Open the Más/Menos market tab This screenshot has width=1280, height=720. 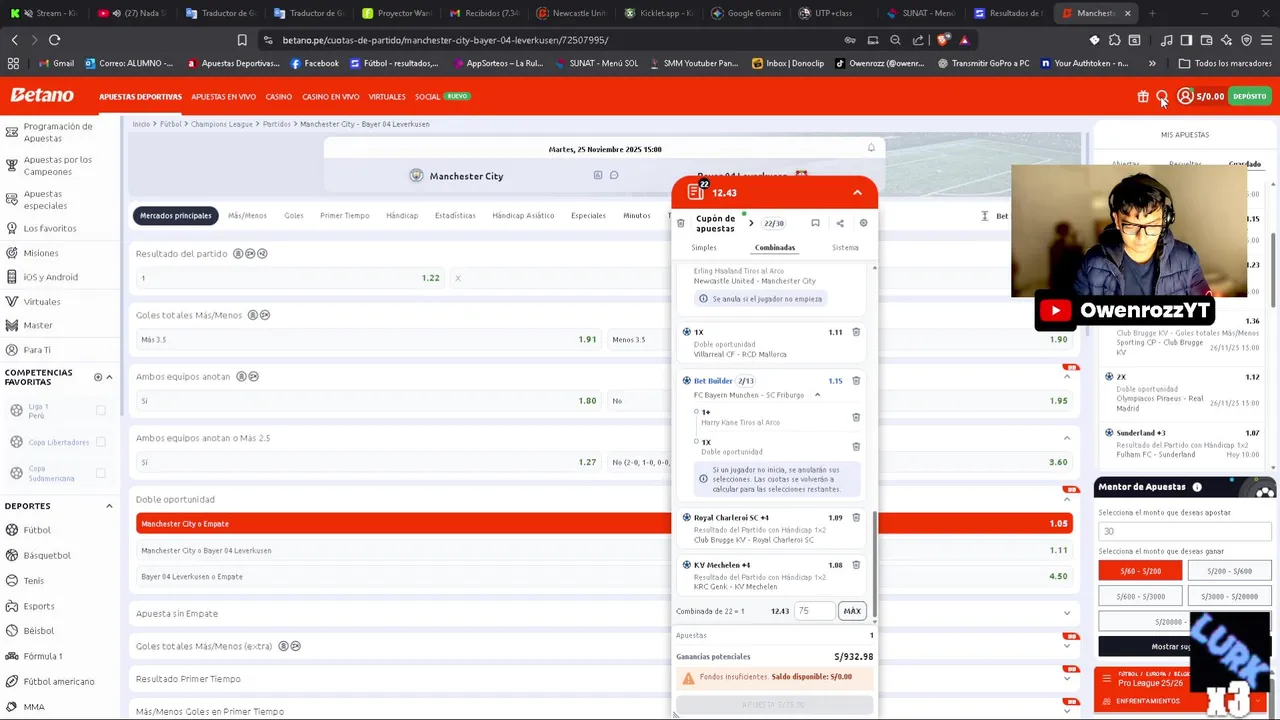click(x=247, y=216)
